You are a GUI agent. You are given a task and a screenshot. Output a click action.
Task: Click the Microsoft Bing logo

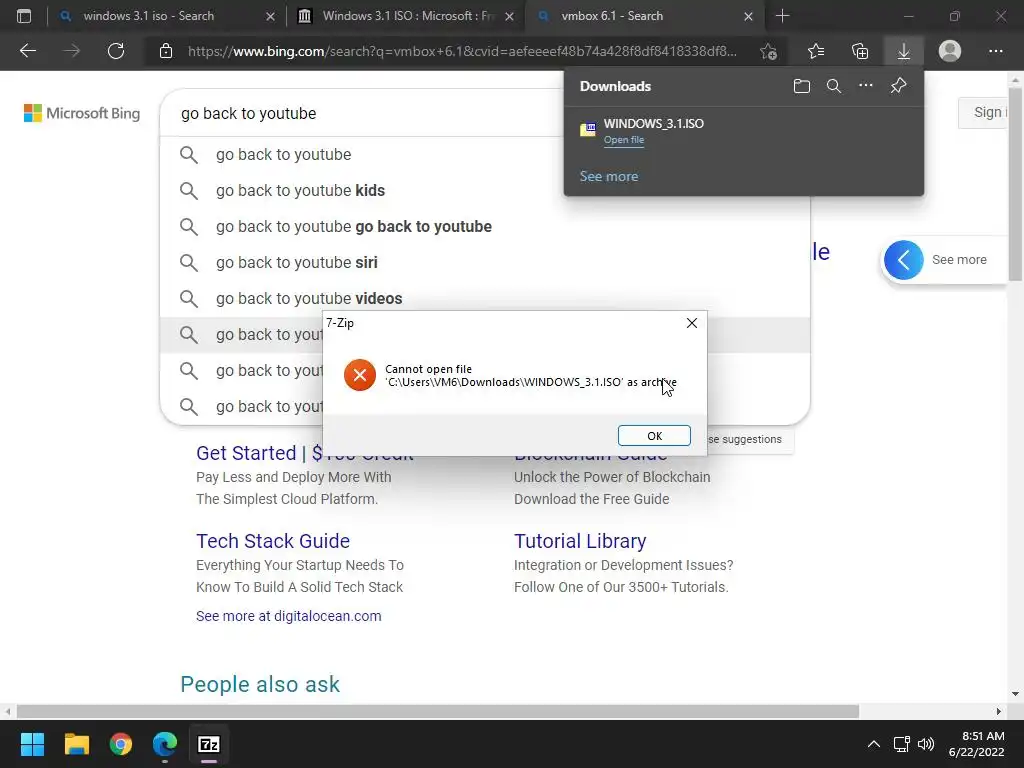(82, 113)
